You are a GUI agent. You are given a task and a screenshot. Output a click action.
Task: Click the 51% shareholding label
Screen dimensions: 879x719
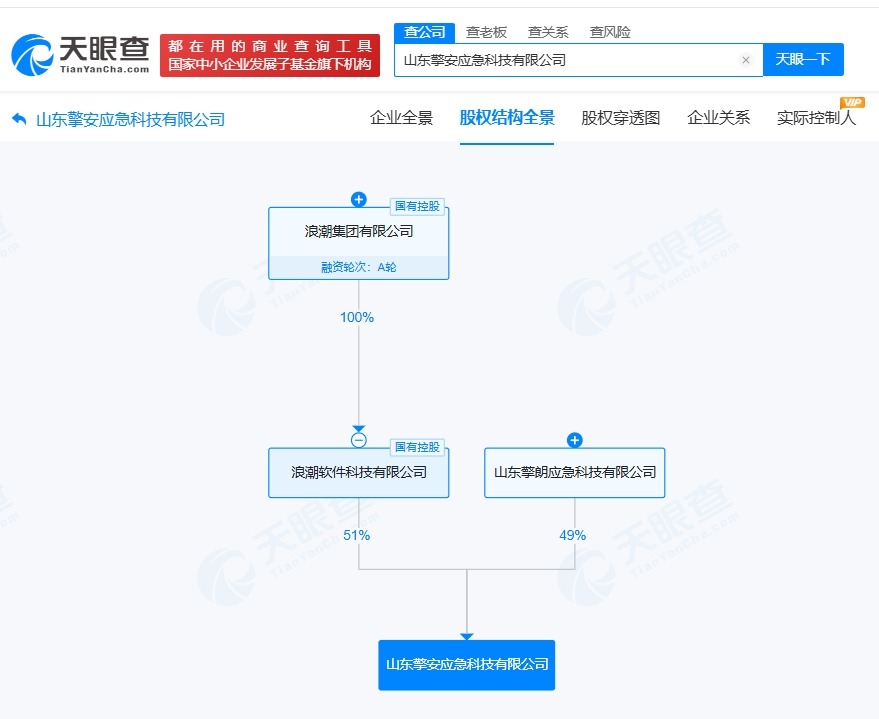[x=356, y=535]
